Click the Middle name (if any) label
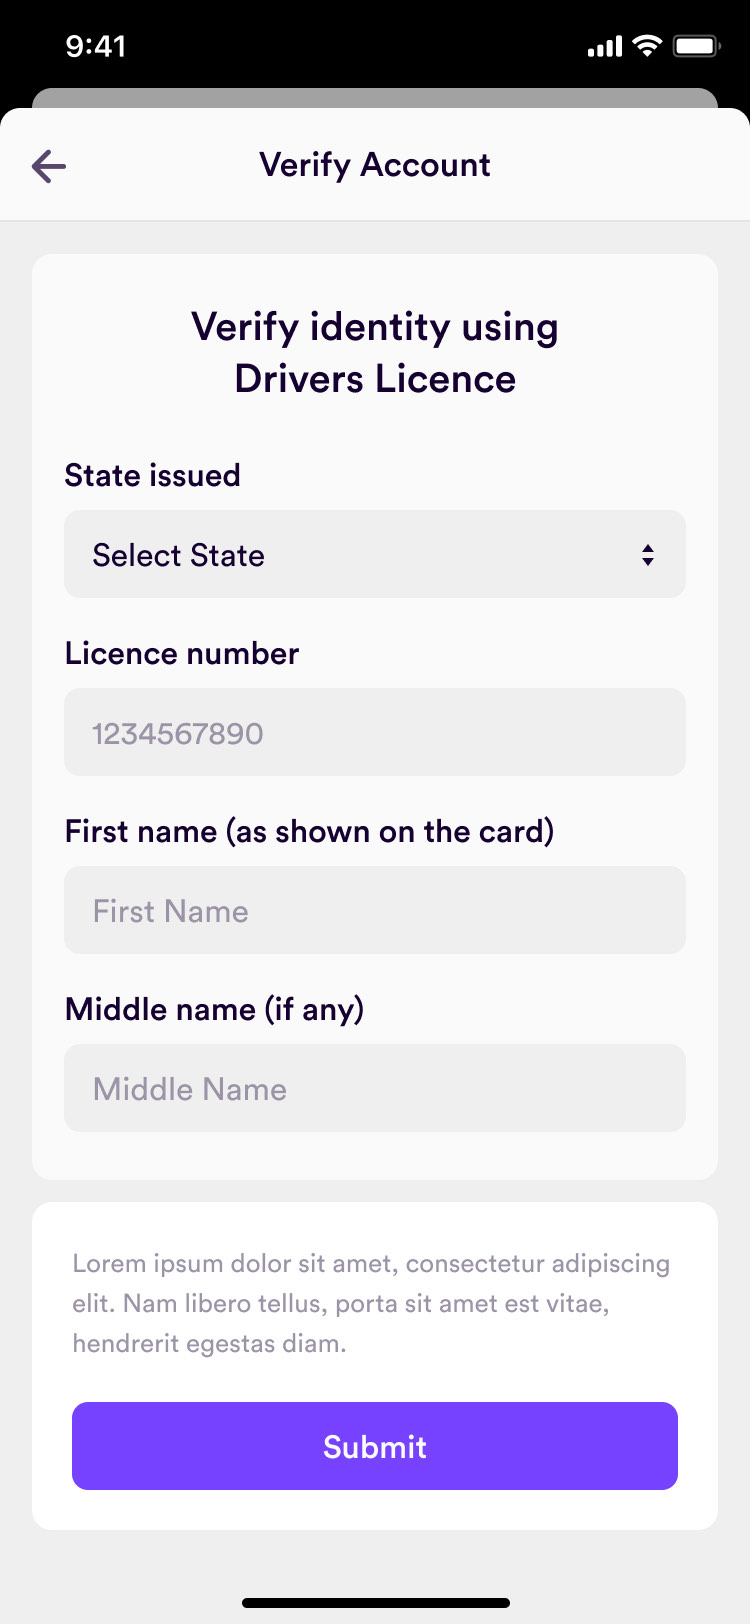Screen dimensions: 750x1624 tap(214, 1010)
